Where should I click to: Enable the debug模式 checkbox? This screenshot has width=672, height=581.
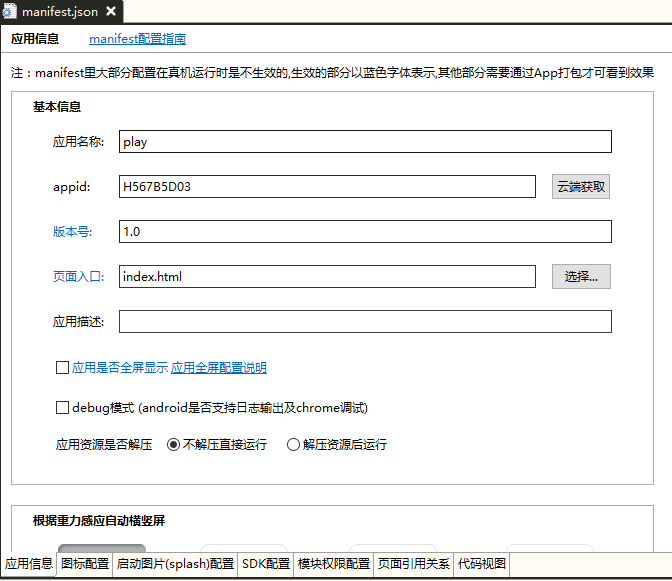[x=63, y=407]
